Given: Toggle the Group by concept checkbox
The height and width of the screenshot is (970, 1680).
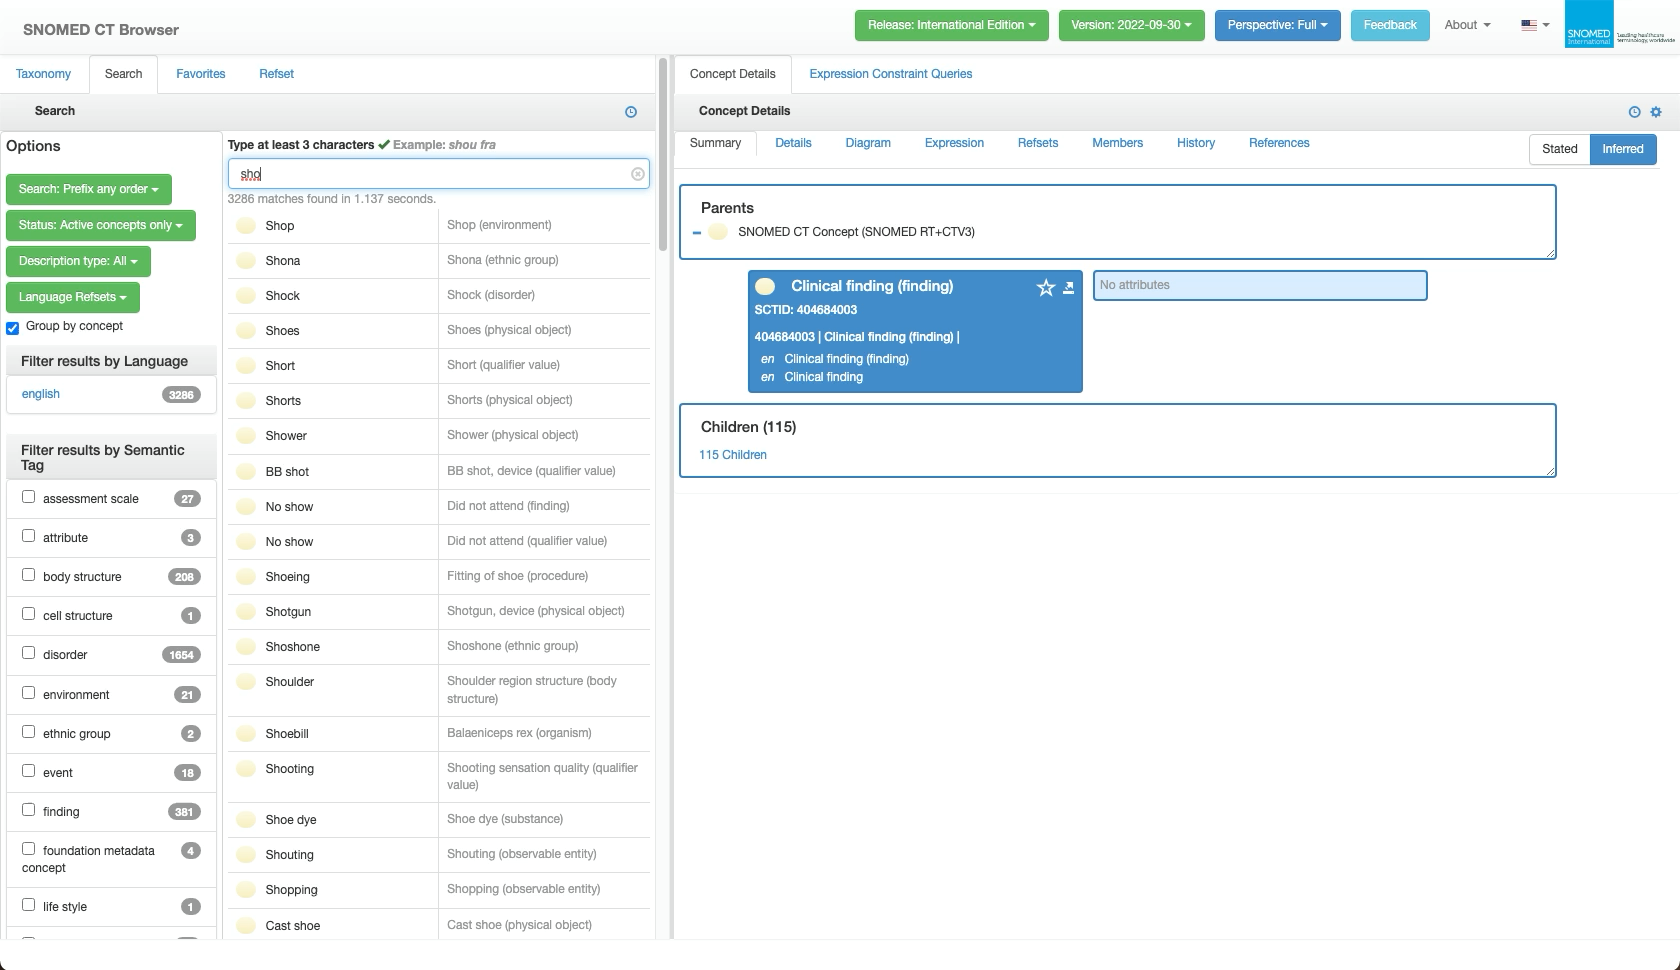Looking at the screenshot, I should [x=13, y=328].
